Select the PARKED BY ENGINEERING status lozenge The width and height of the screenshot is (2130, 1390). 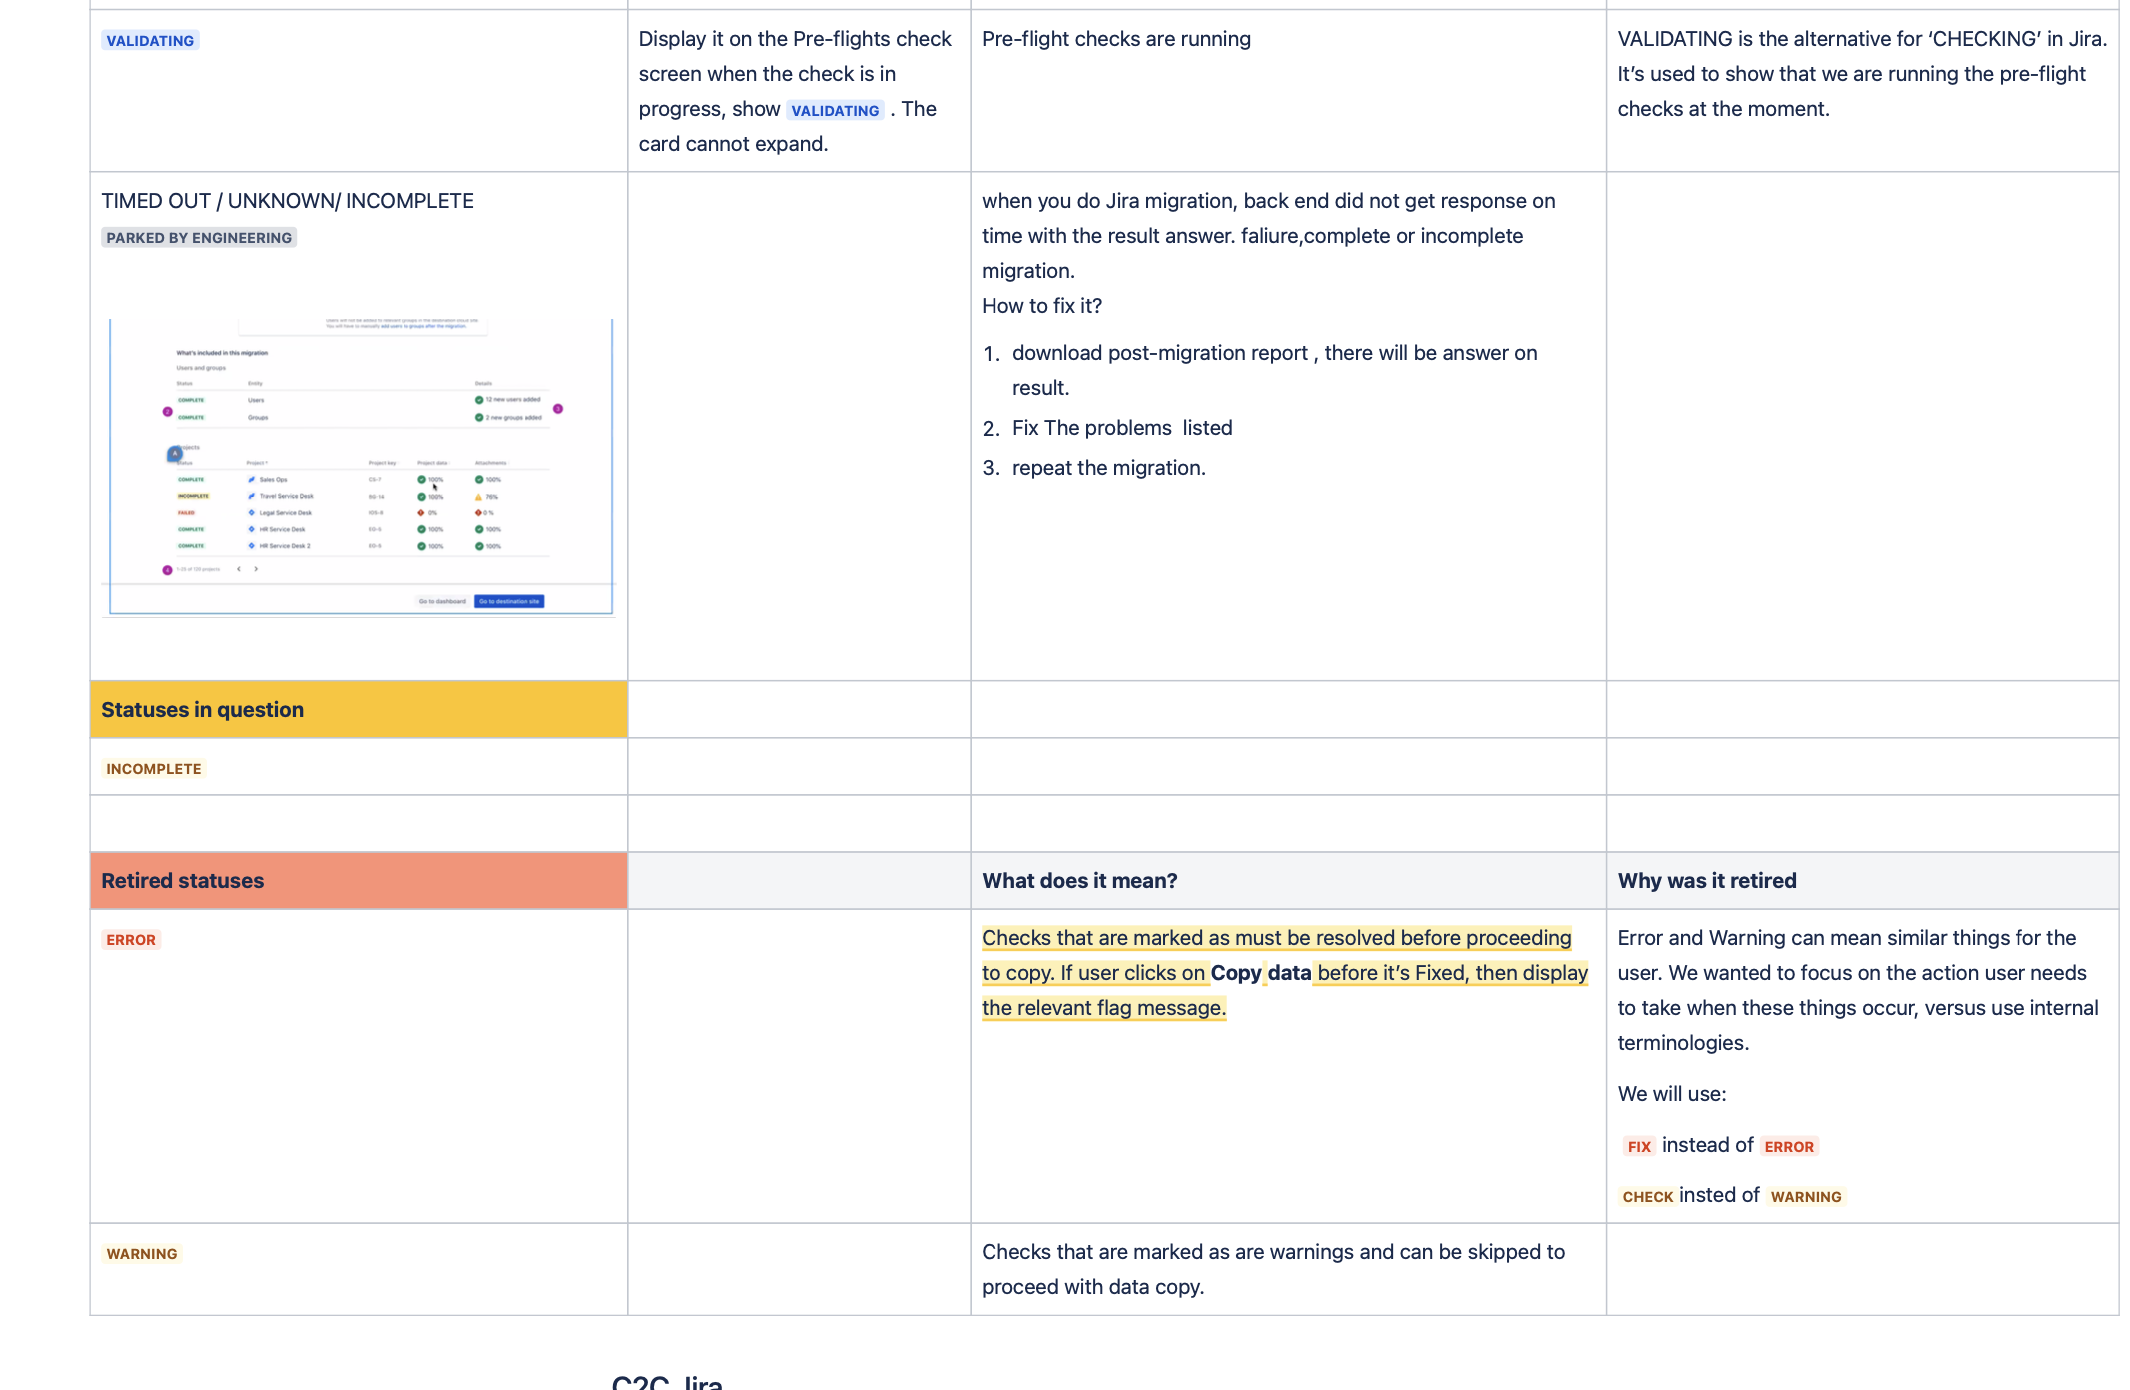199,238
